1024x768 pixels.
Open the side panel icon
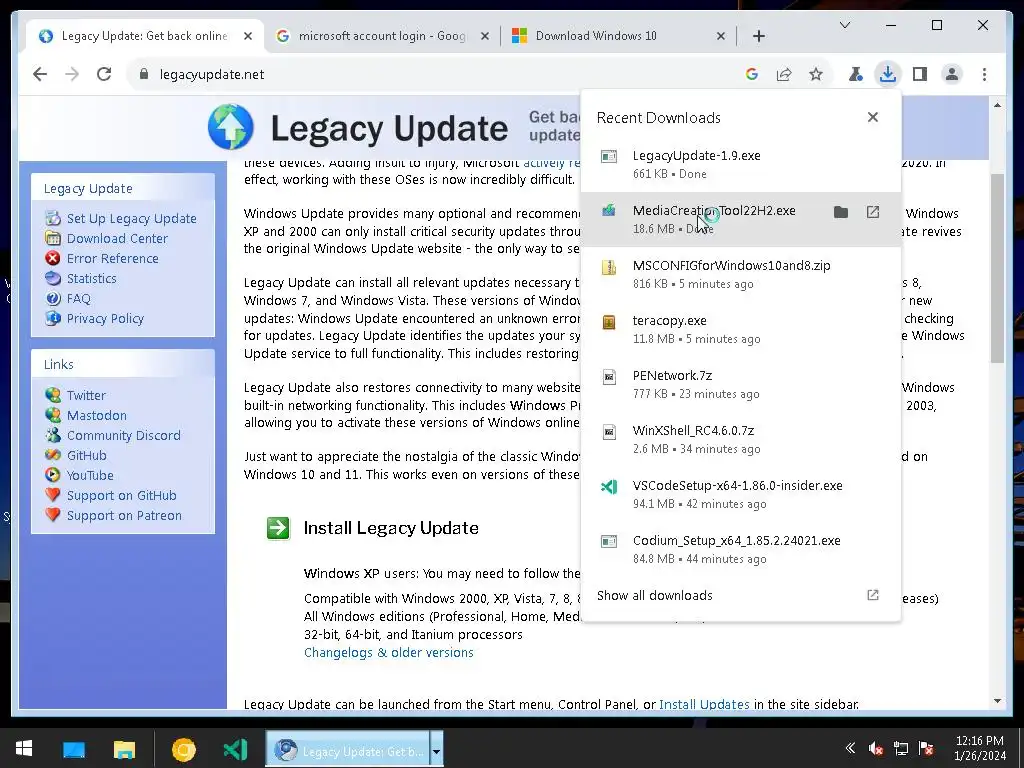920,74
